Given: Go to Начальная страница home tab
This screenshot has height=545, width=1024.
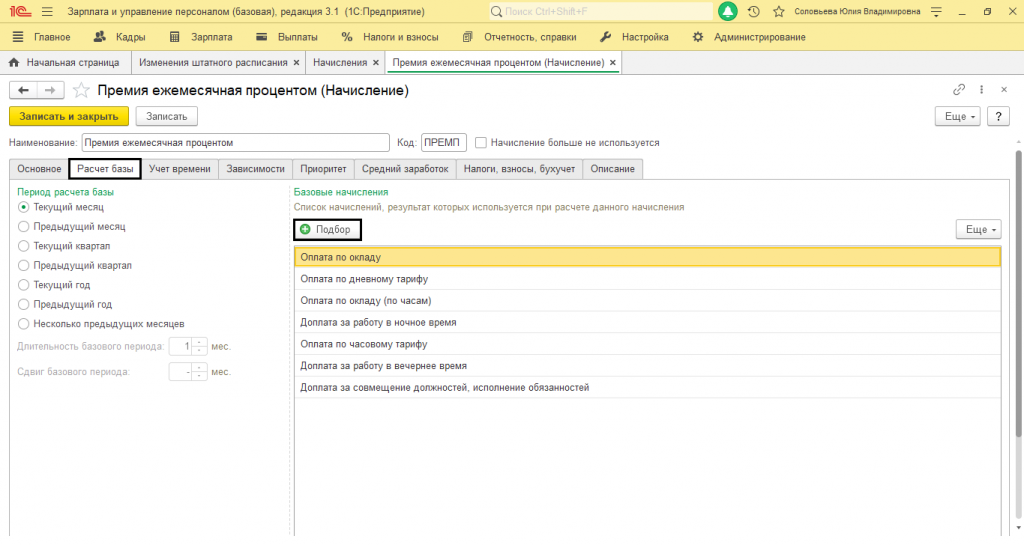Looking at the screenshot, I should 65,63.
